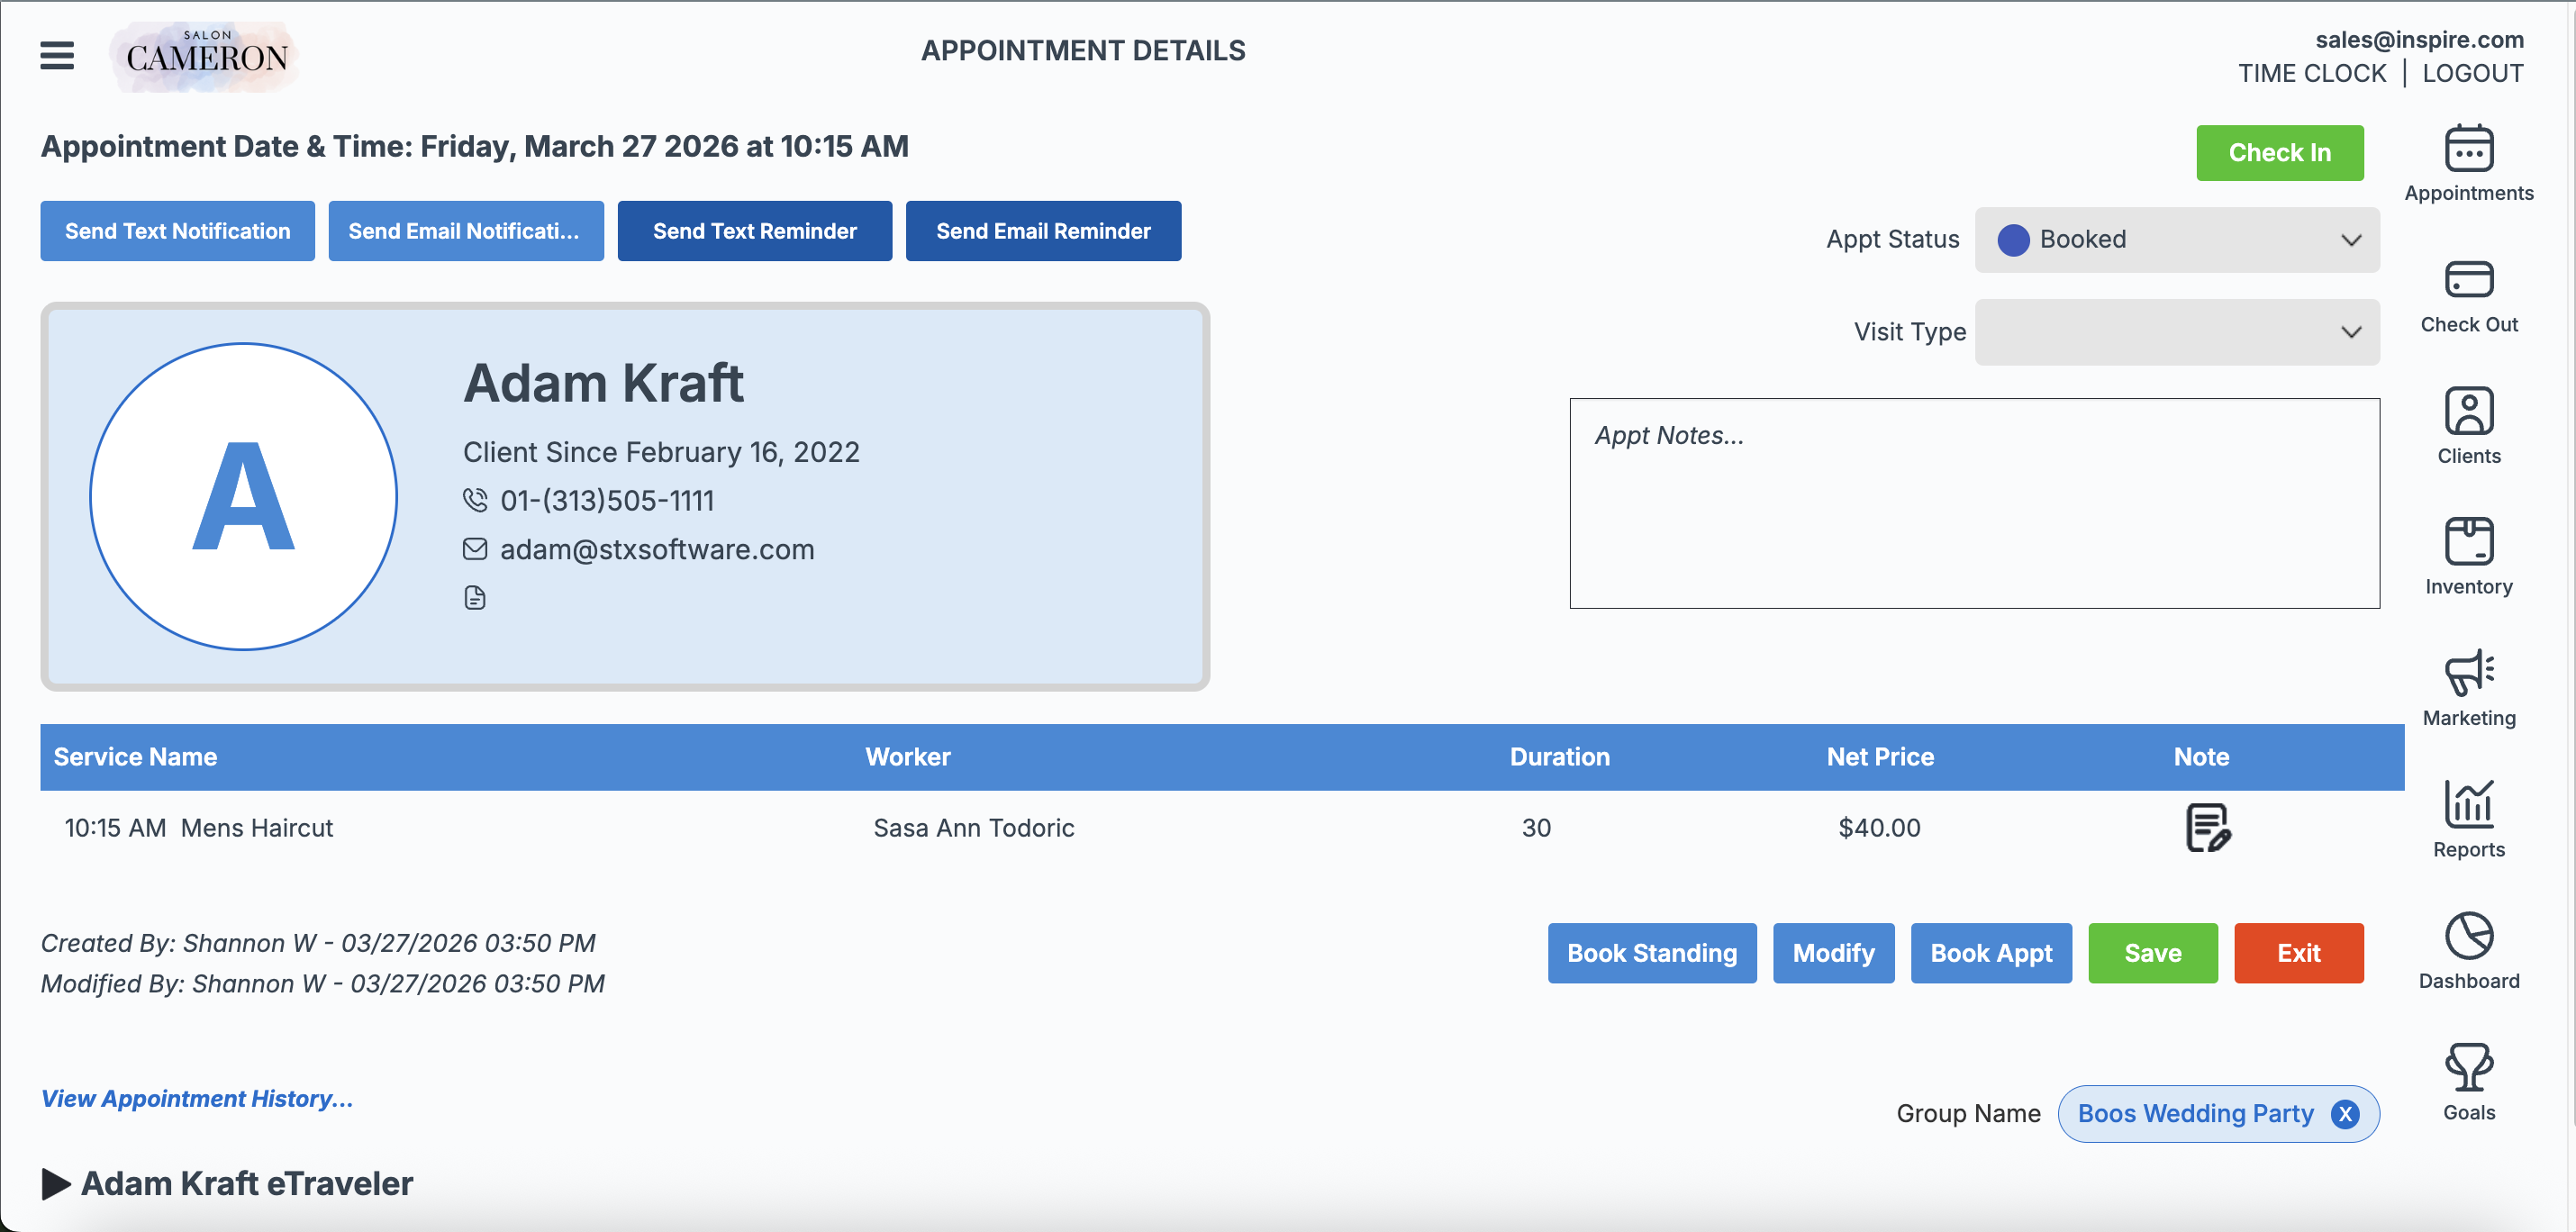Screen dimensions: 2576x1232
Task: Go to Check Out sidebar icon
Action: (2468, 281)
